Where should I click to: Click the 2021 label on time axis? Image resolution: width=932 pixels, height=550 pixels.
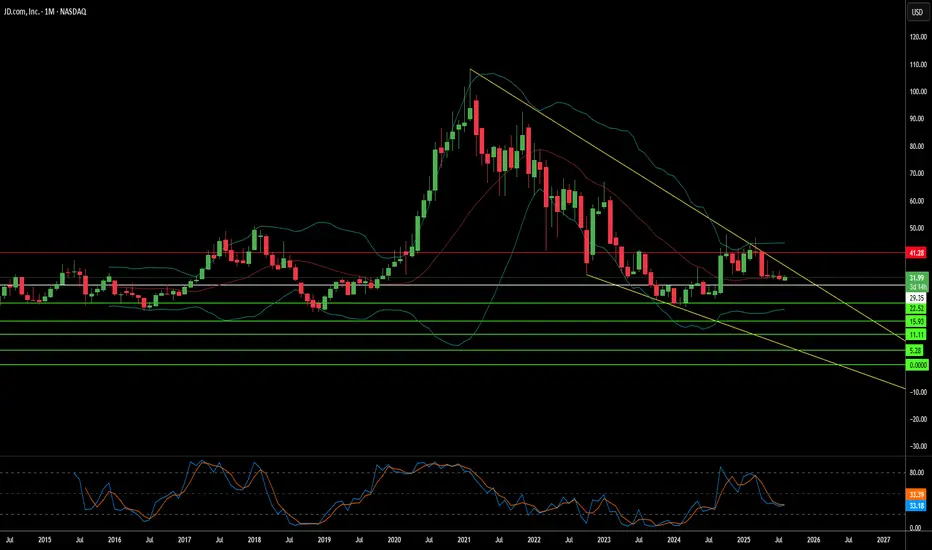[464, 540]
